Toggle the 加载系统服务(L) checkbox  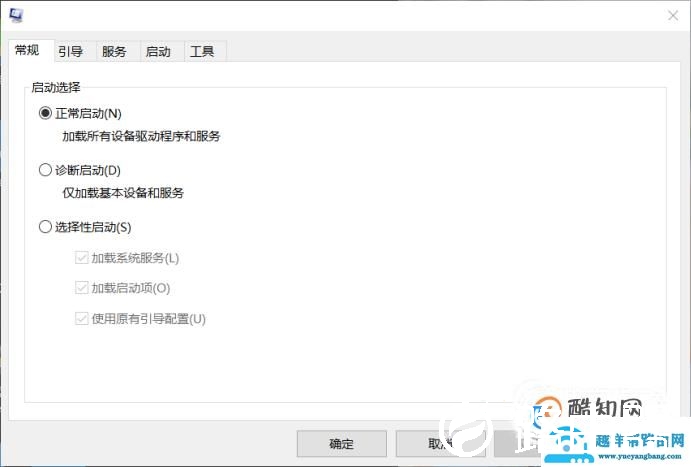[x=82, y=258]
